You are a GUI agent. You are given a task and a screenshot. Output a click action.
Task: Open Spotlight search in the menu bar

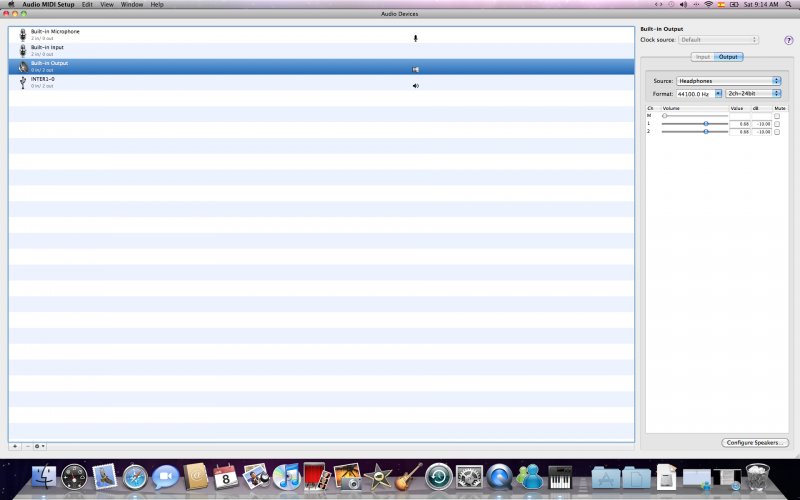tap(788, 5)
